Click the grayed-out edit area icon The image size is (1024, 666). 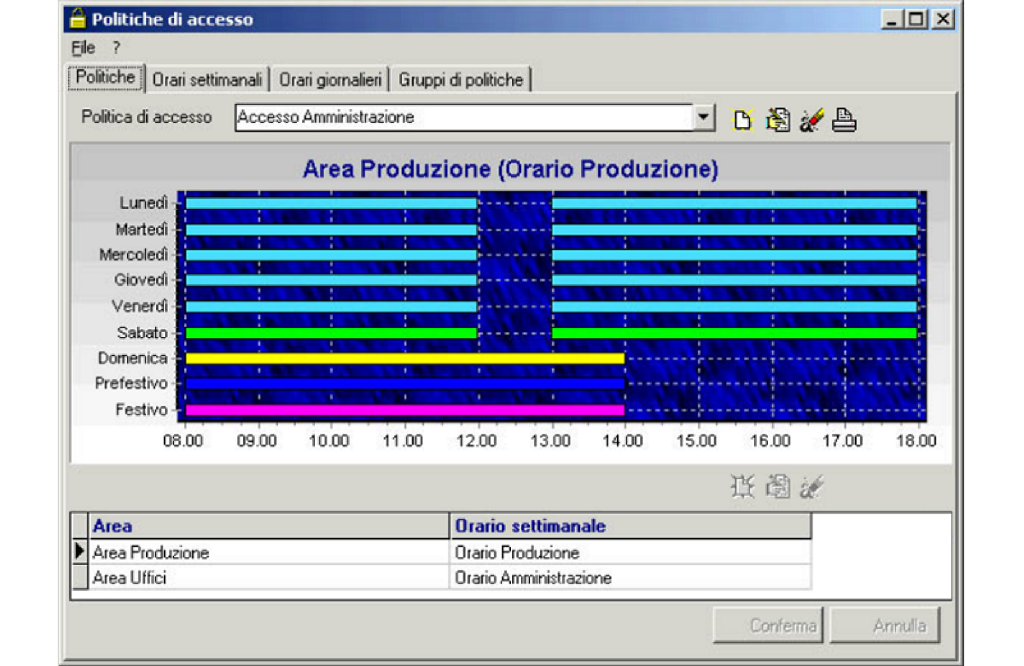click(x=777, y=487)
